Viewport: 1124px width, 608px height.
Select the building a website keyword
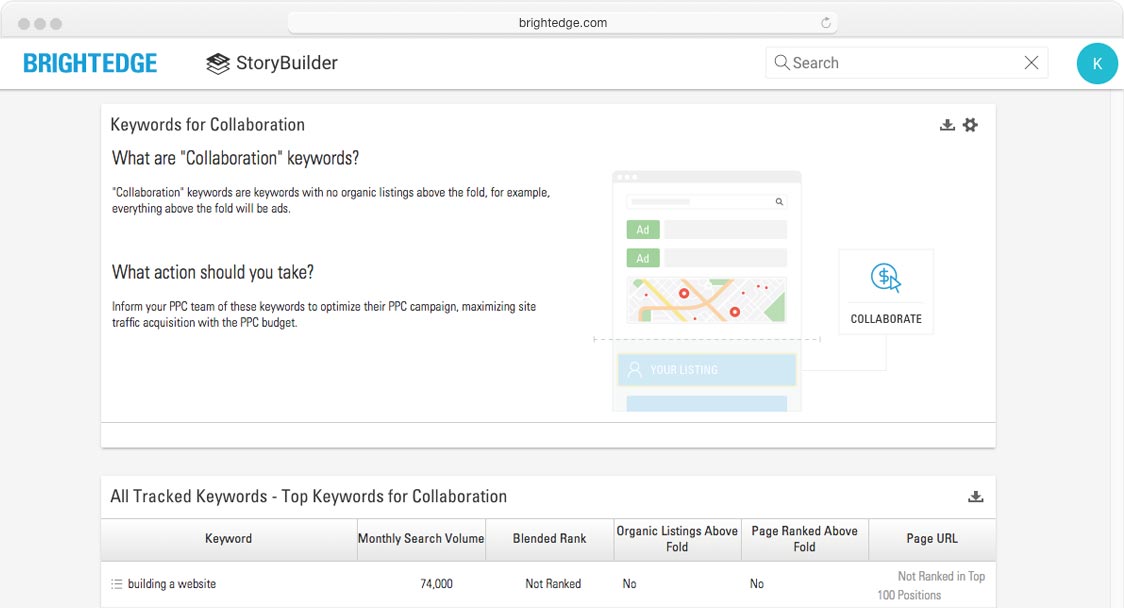pos(171,584)
